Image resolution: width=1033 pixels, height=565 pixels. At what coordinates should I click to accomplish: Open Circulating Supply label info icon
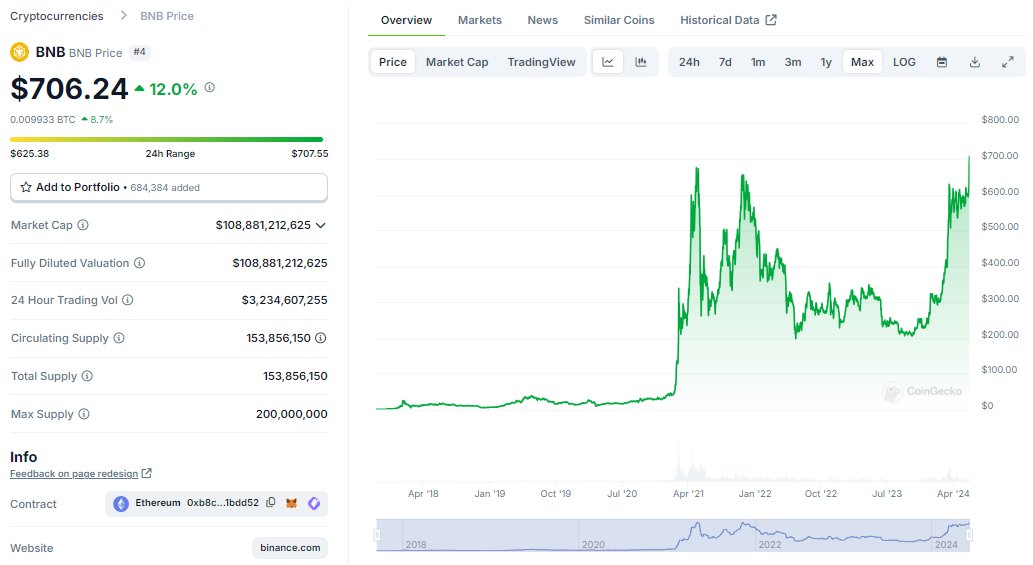119,338
